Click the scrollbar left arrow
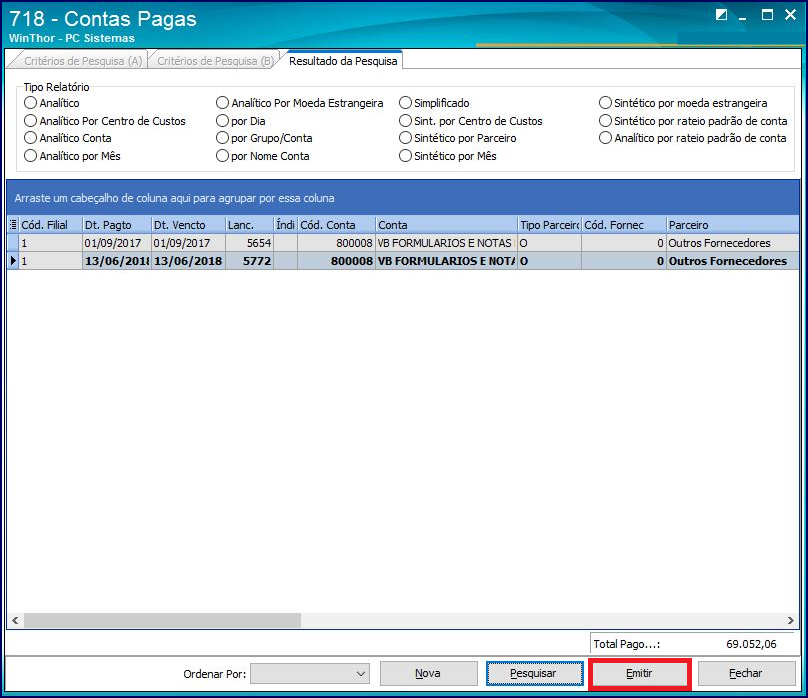This screenshot has width=808, height=698. tap(15, 620)
